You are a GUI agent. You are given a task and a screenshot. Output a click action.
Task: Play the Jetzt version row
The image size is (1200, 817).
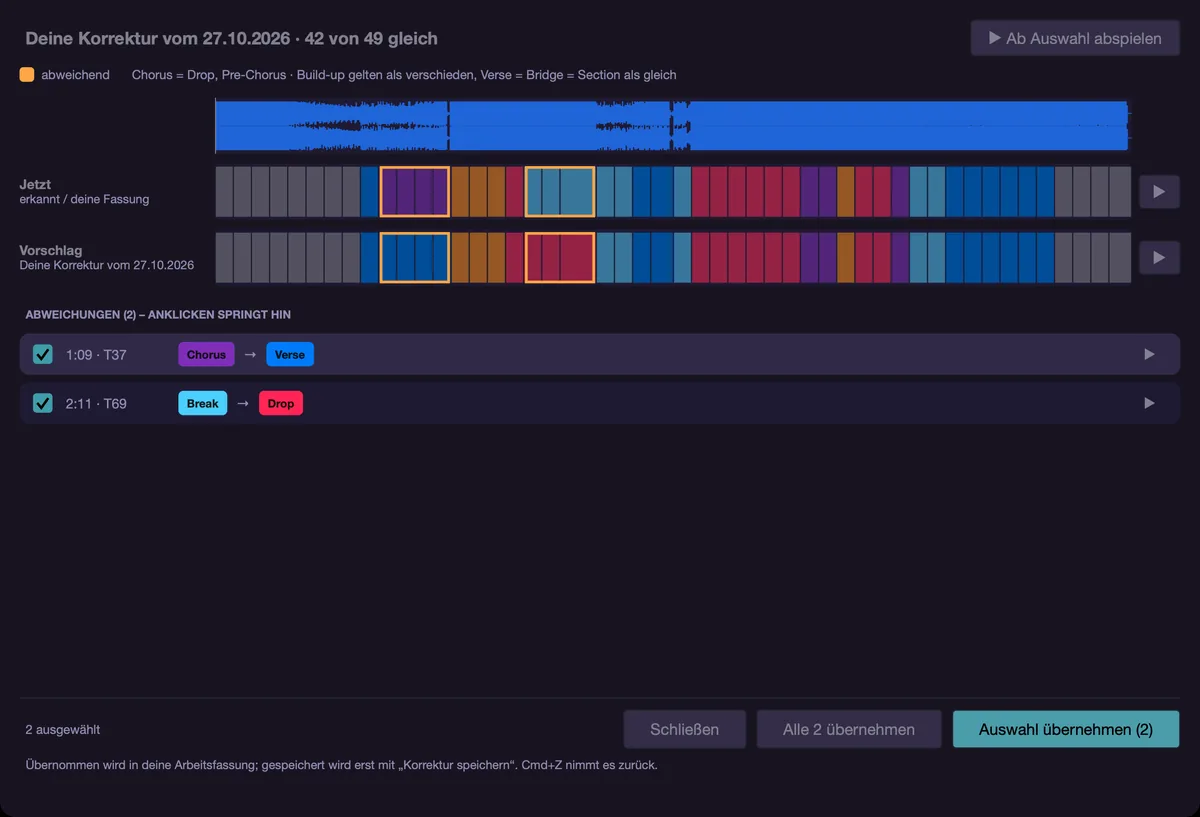pyautogui.click(x=1159, y=191)
